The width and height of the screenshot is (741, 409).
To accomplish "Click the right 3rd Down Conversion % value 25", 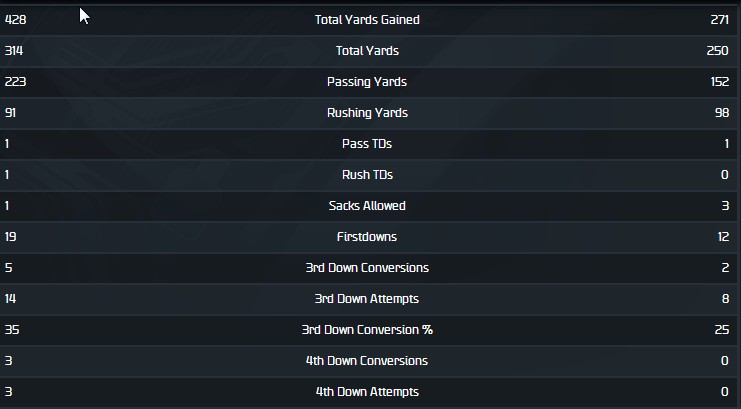I will (x=723, y=329).
